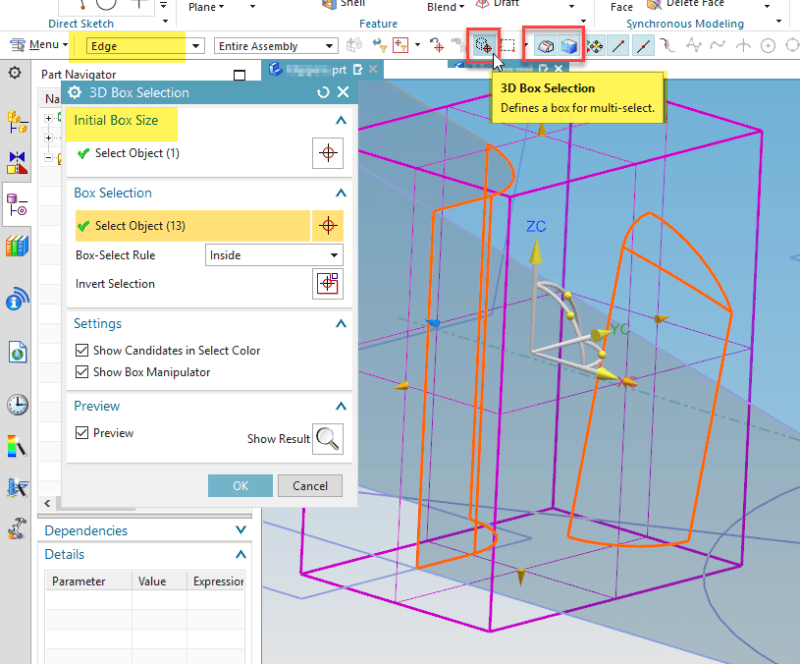Open the Direct Sketch group options

pyautogui.click(x=165, y=21)
